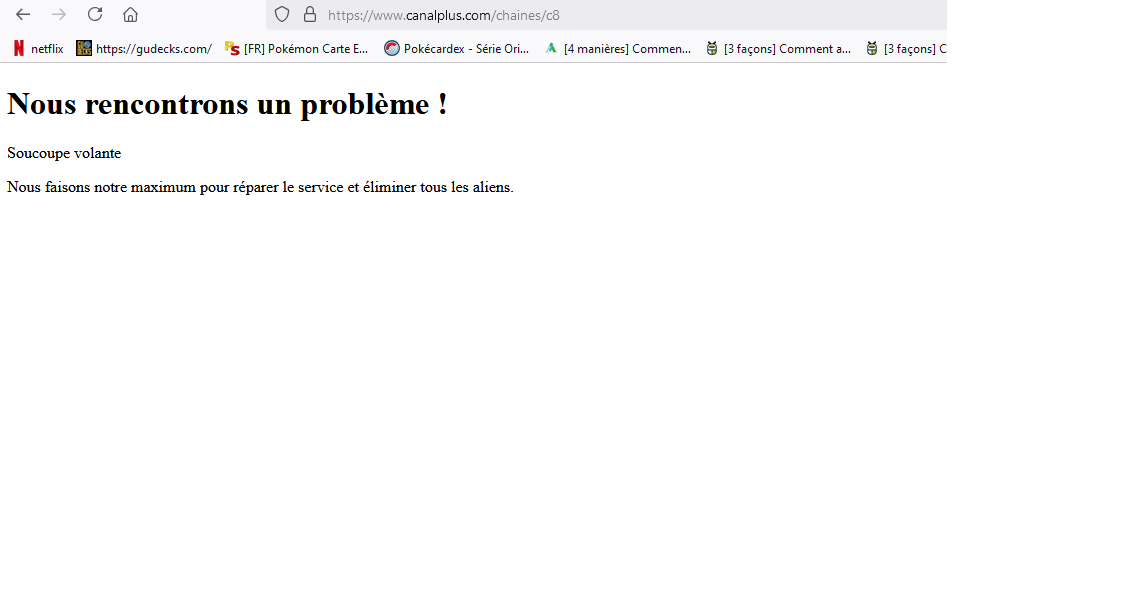The image size is (1140, 599).
Task: Open the [3 façons] Comment a... bookmark
Action: pyautogui.click(x=778, y=49)
